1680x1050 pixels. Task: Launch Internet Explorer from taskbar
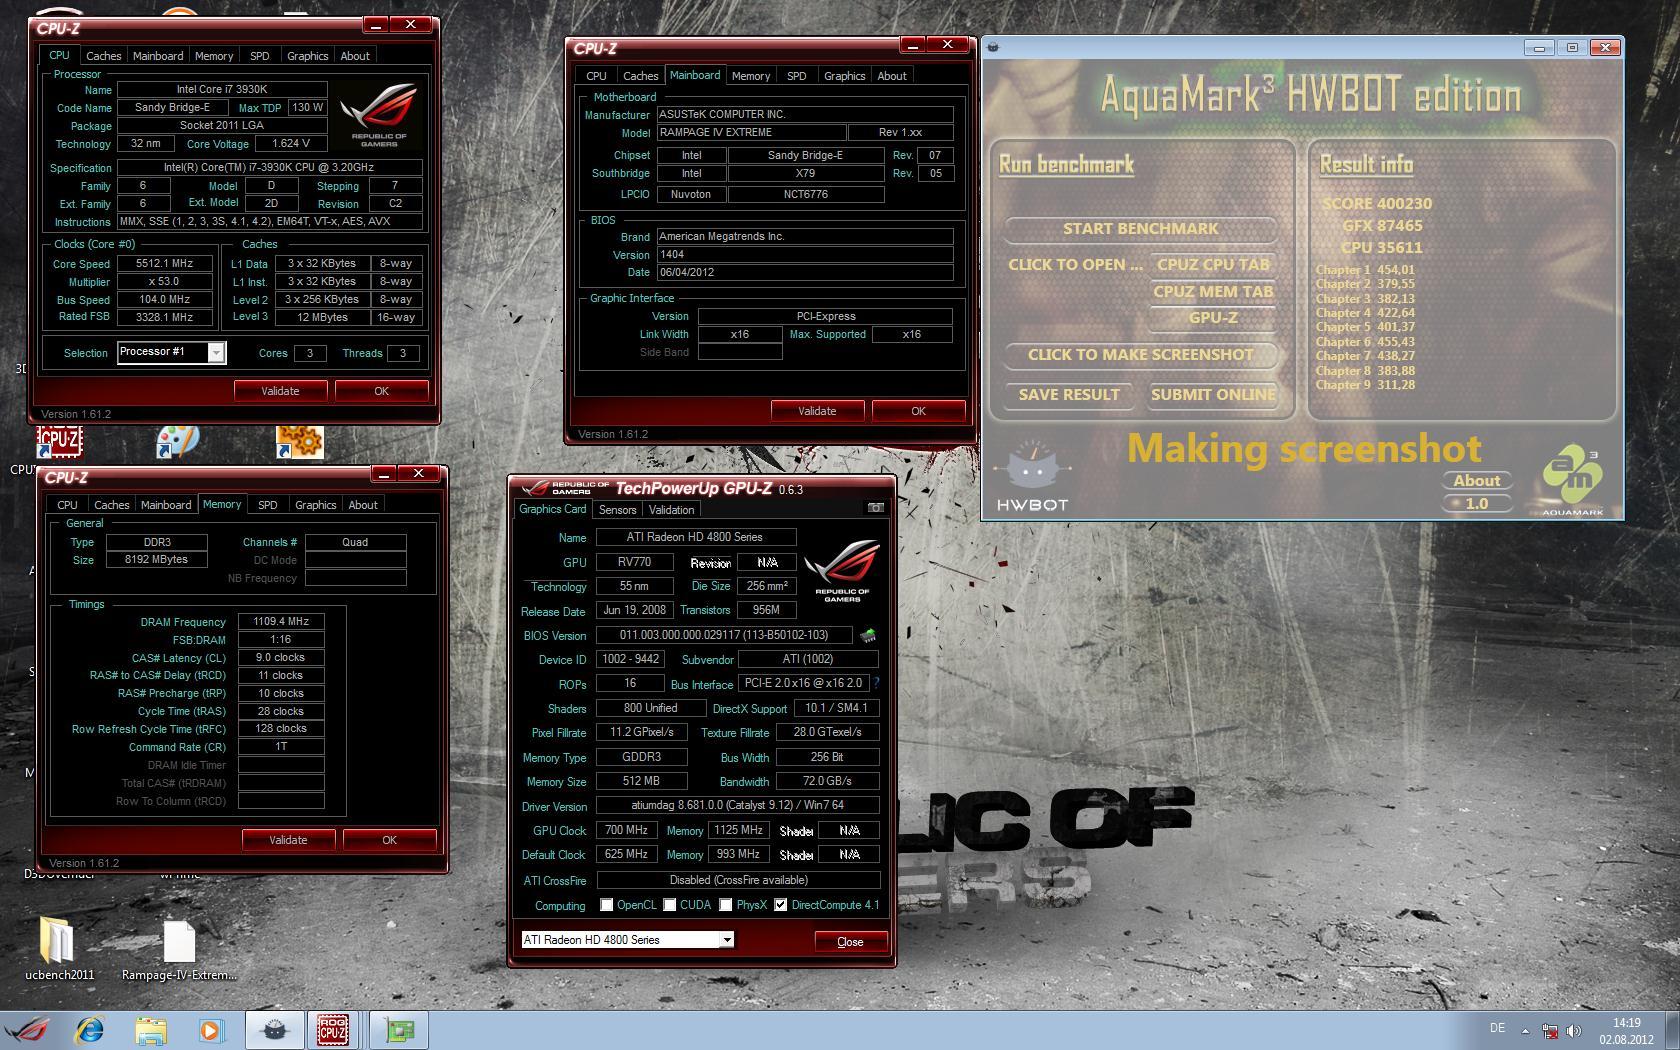pos(89,1030)
